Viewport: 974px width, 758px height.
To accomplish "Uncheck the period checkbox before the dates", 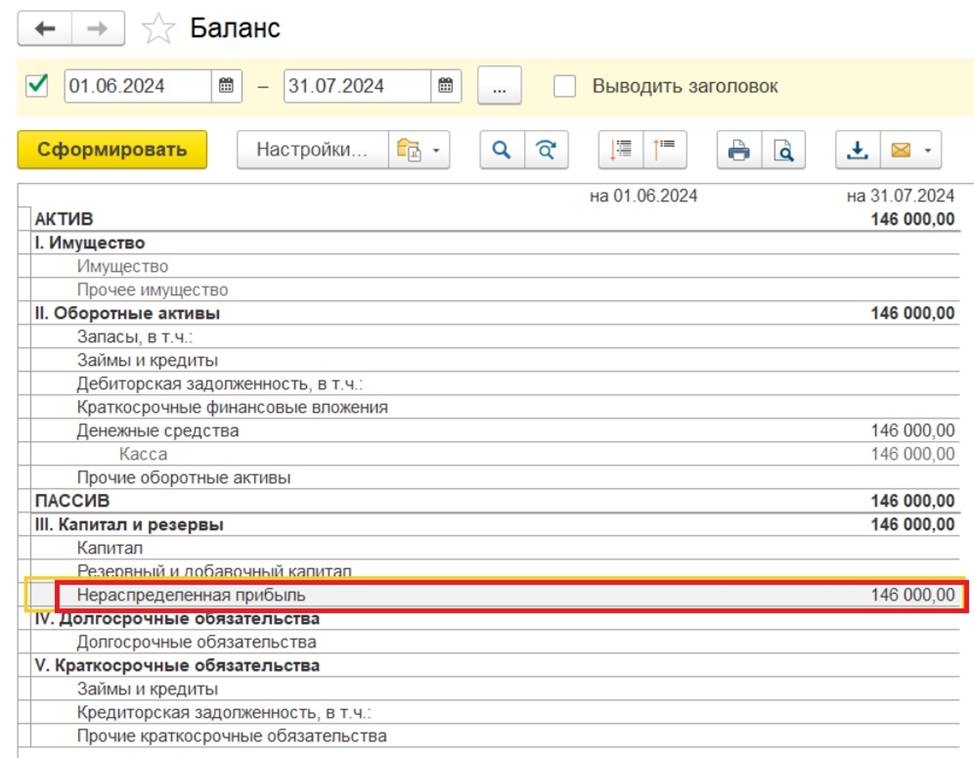I will coord(38,86).
